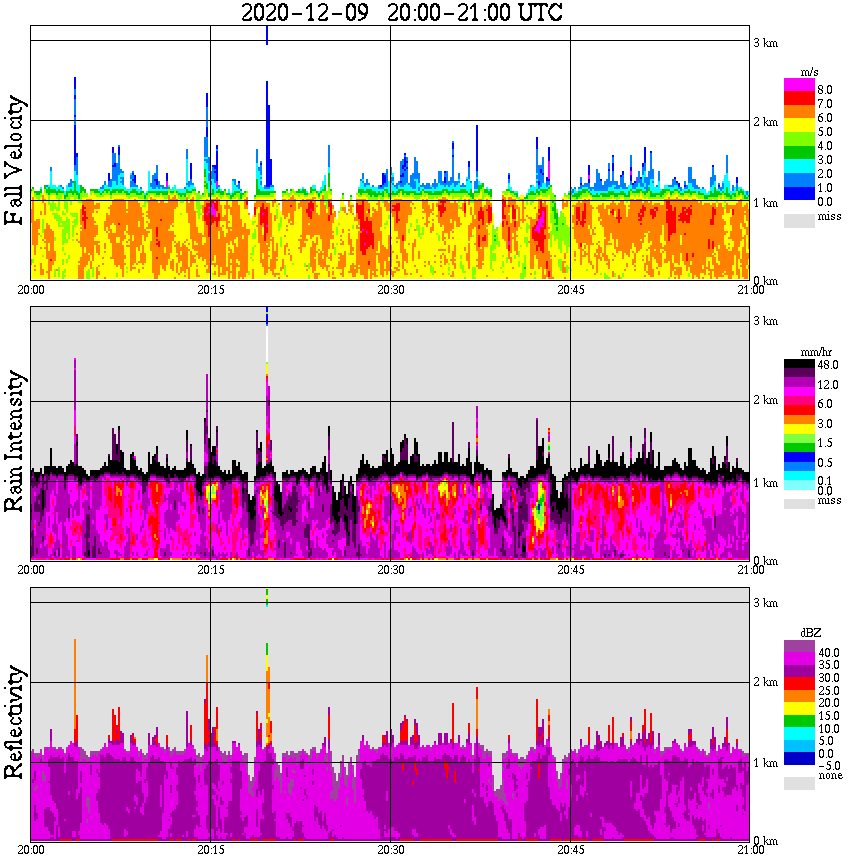Pick the green swatch in the dBZ legend
Screen dimensions: 850x868
point(799,721)
